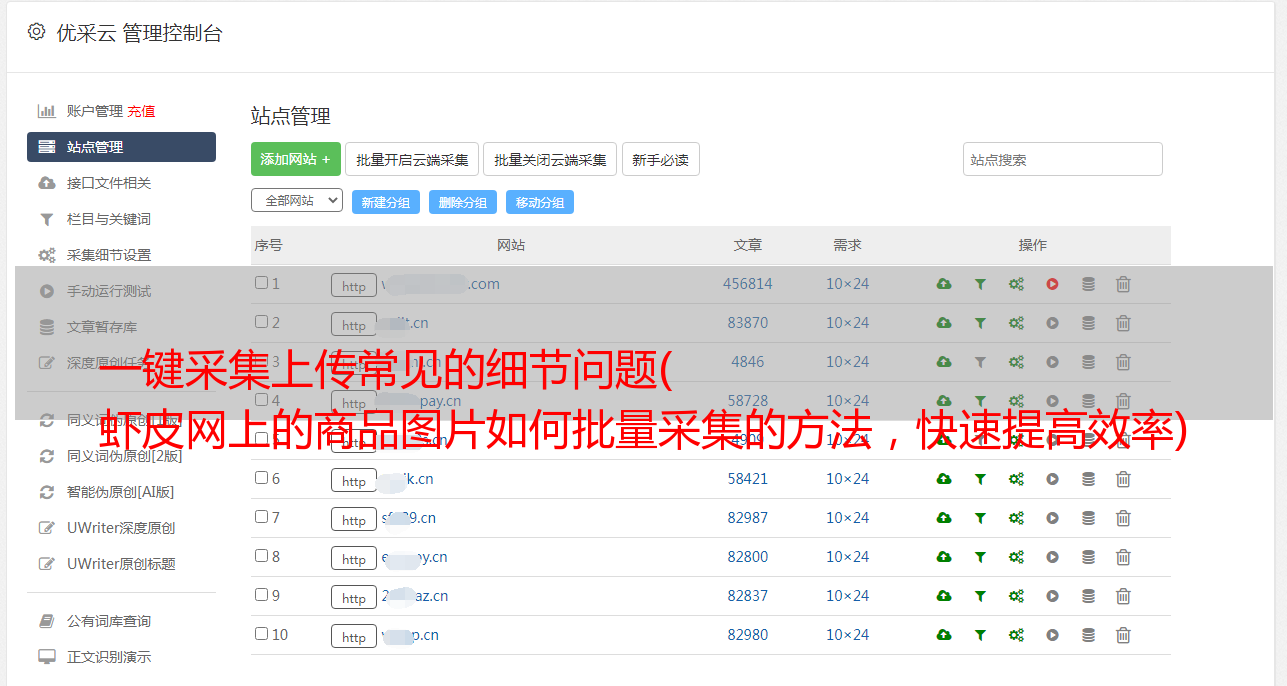Tick the checkbox for site row 2
The width and height of the screenshot is (1287, 686).
[261, 322]
